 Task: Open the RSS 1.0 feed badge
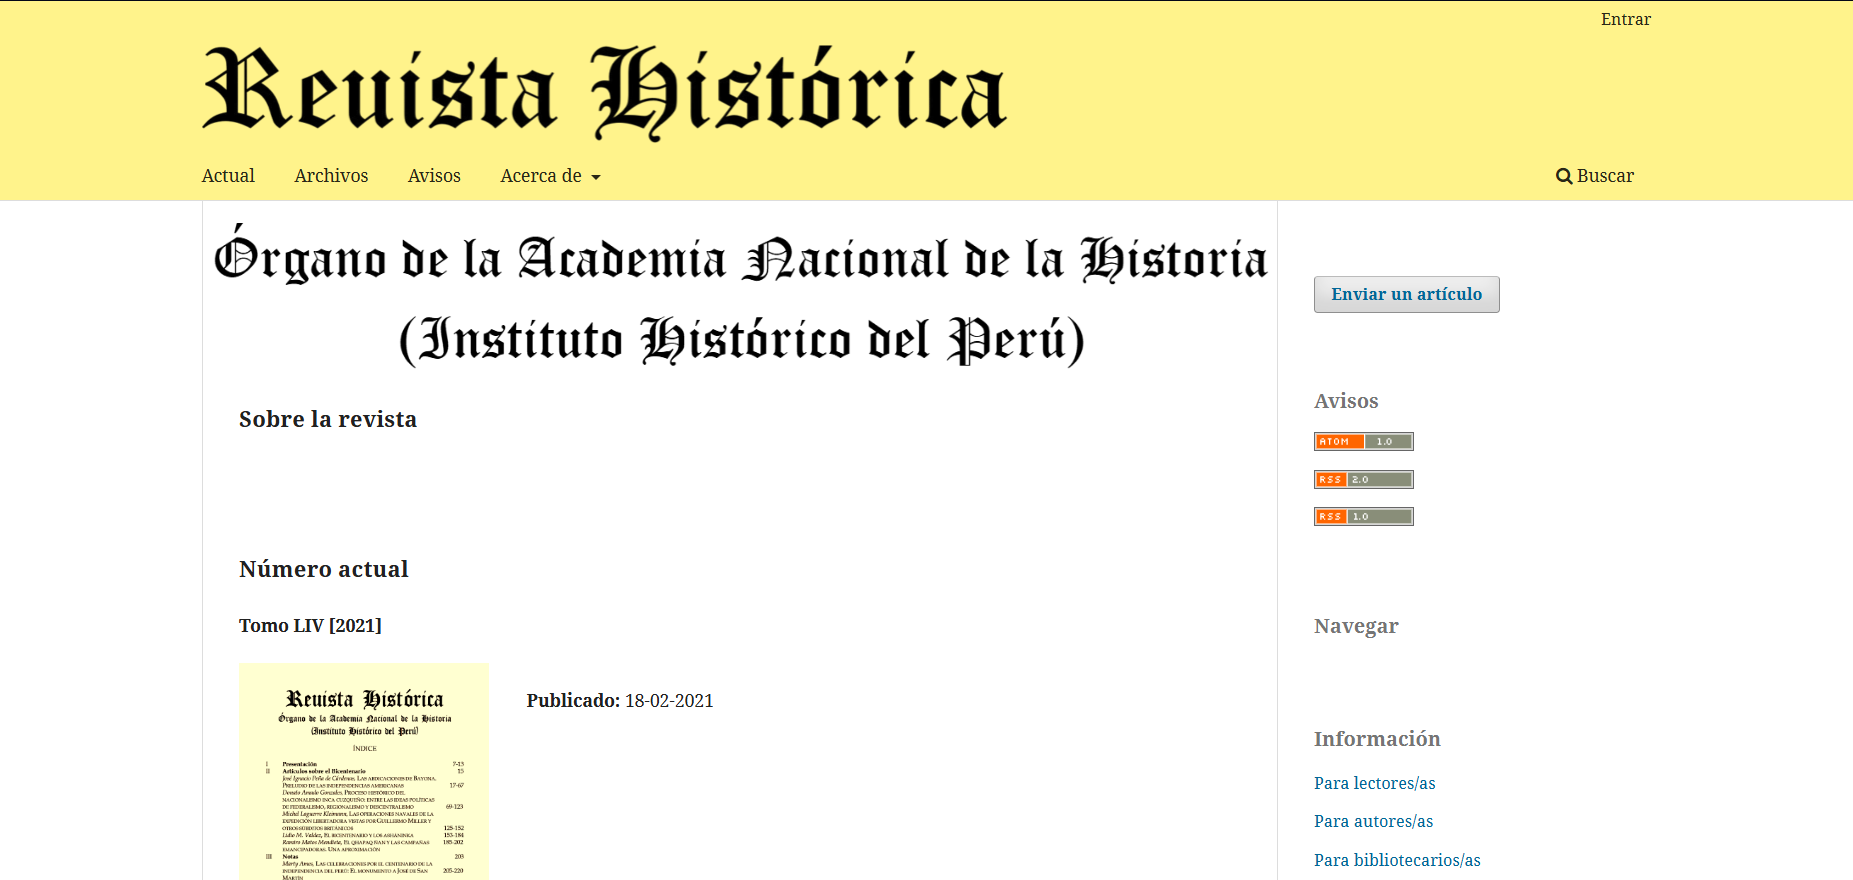point(1363,516)
